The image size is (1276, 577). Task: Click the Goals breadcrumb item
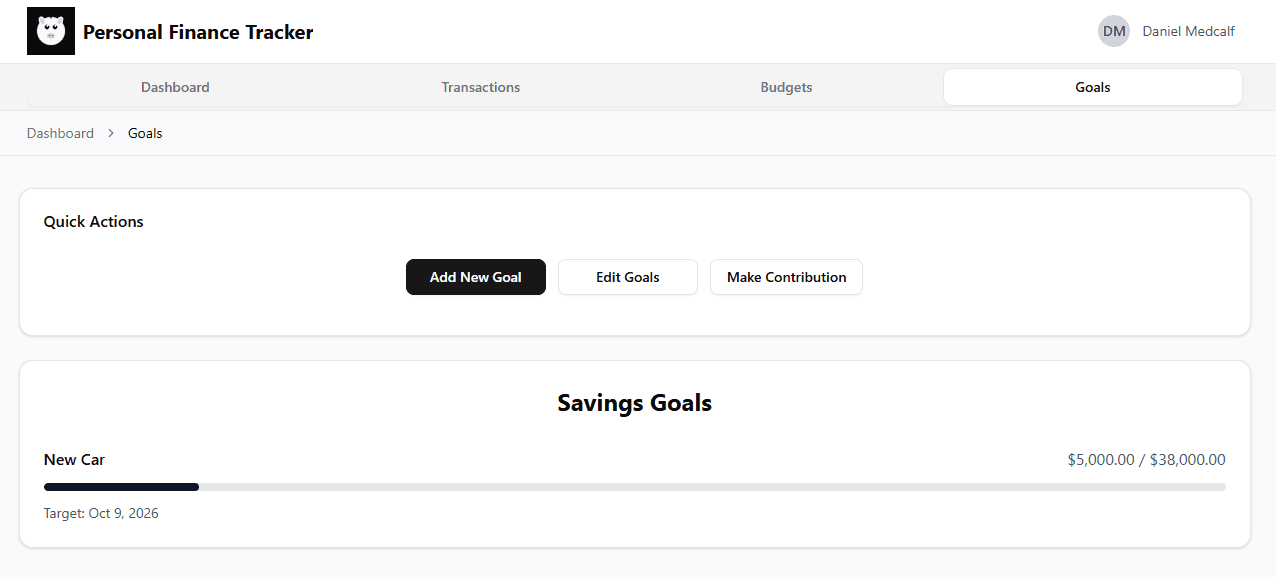click(x=145, y=133)
